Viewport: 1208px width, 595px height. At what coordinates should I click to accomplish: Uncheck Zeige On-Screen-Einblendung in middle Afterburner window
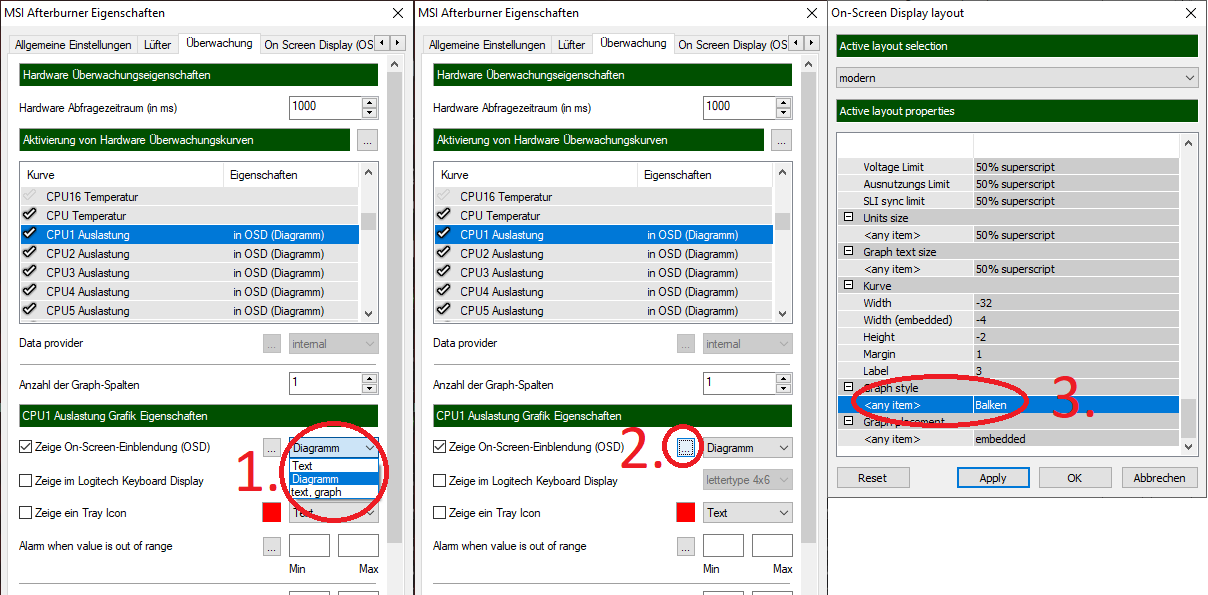(439, 447)
